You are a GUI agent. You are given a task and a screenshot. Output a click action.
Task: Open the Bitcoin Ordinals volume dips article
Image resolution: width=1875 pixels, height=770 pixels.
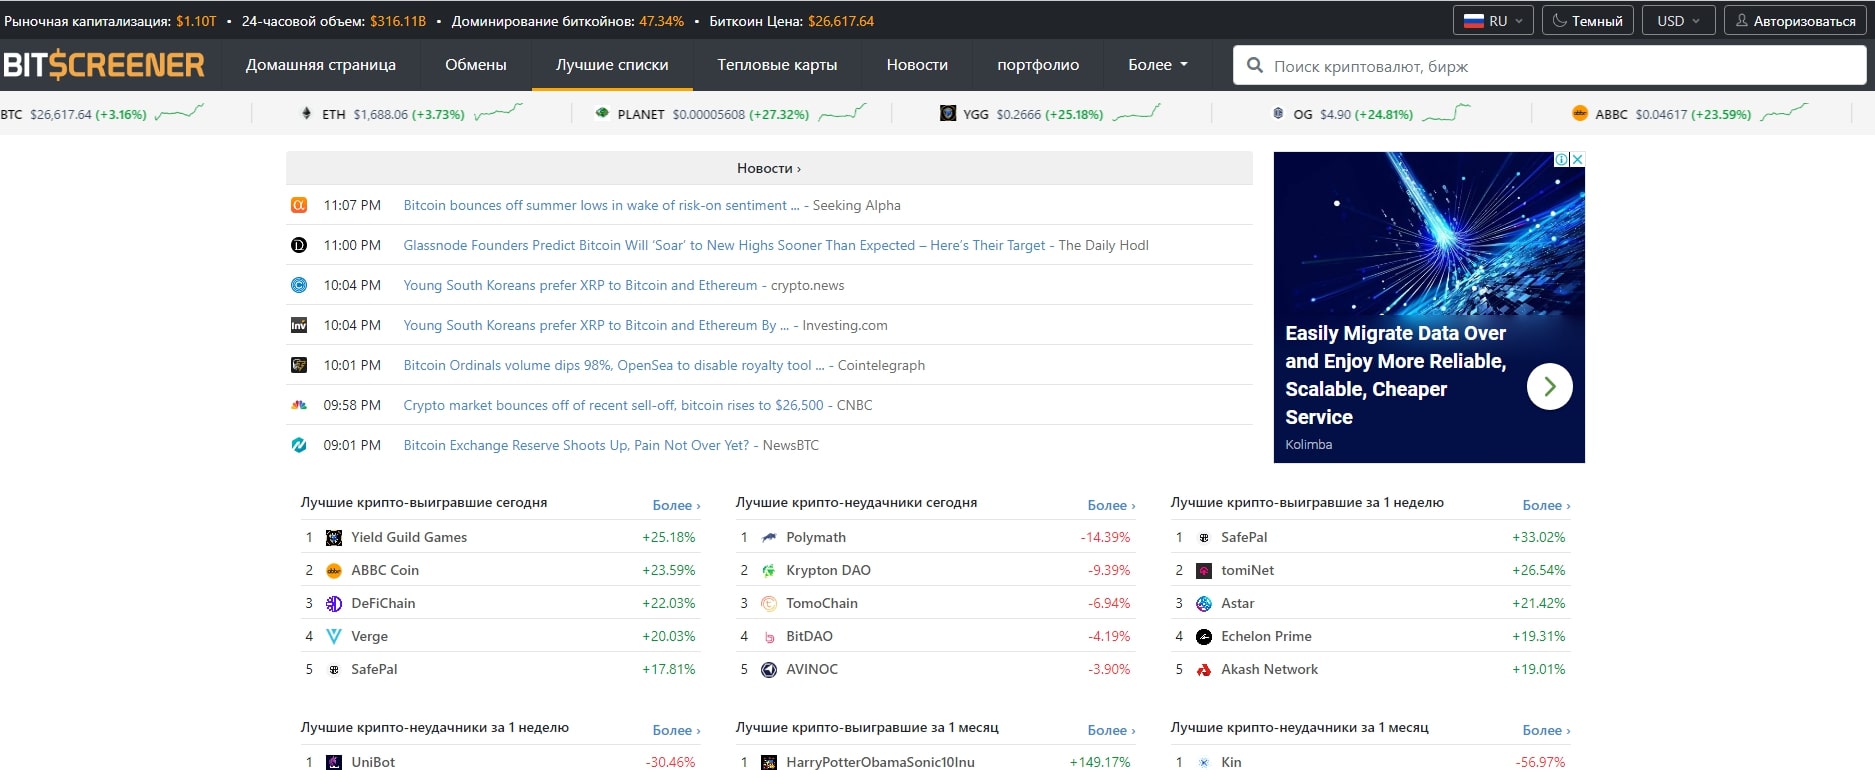[614, 365]
